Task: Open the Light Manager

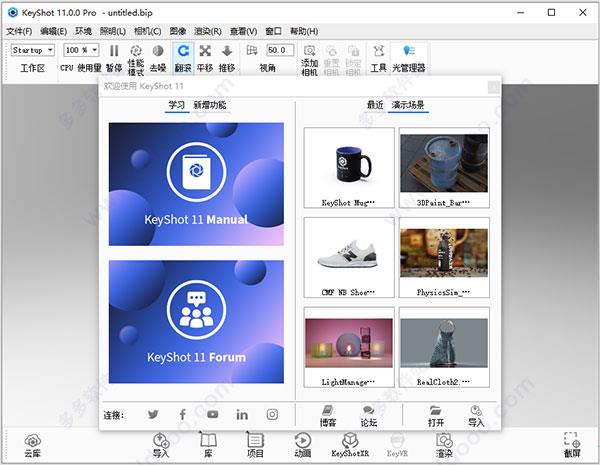Action: [408, 52]
